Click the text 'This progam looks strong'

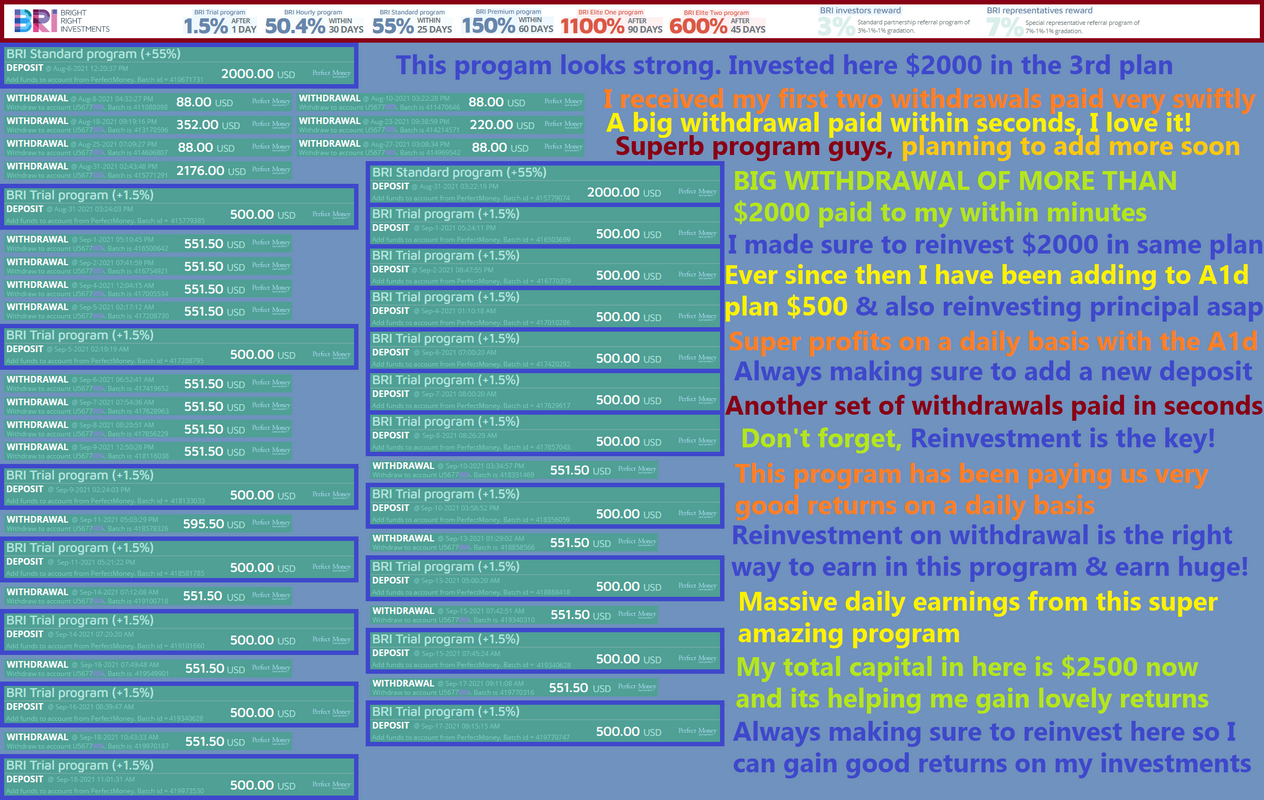coord(557,66)
